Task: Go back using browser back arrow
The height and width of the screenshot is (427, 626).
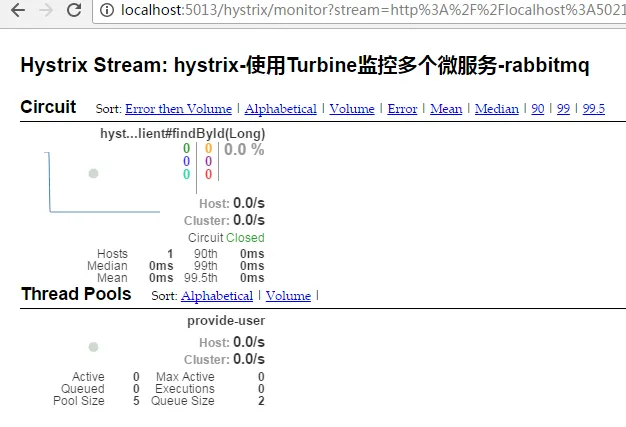Action: pyautogui.click(x=18, y=10)
